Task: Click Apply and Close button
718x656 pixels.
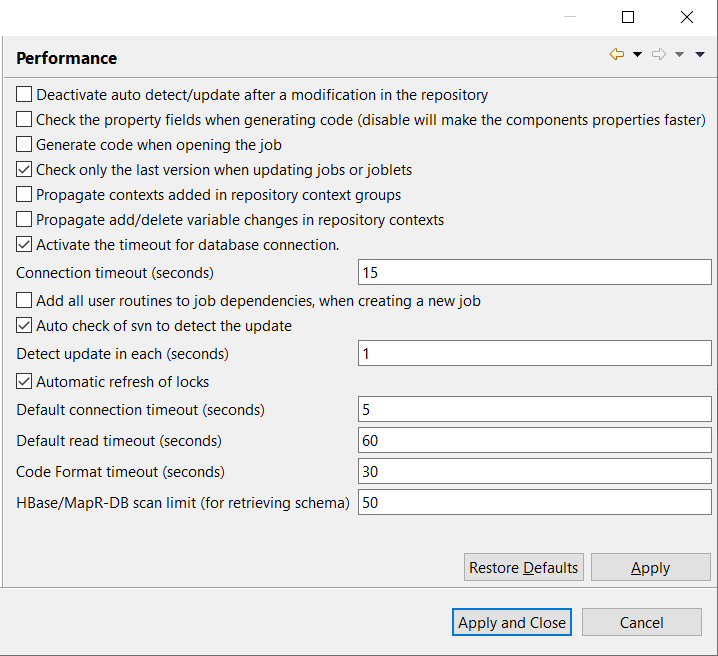Action: [512, 622]
